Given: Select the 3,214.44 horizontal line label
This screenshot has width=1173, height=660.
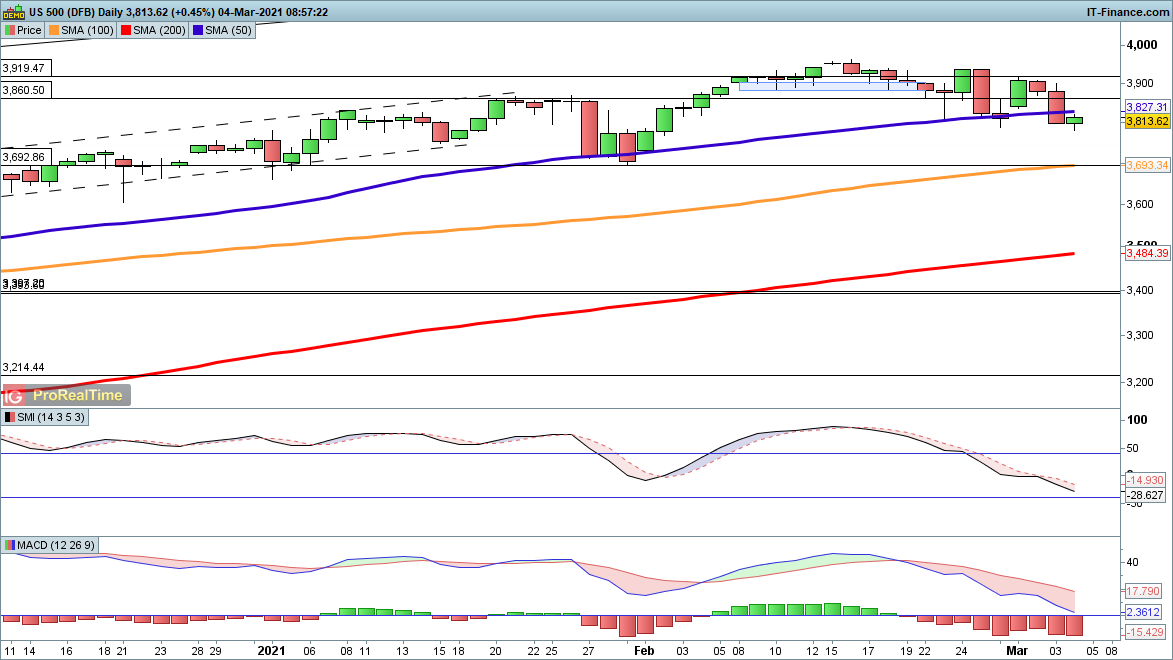Looking at the screenshot, I should (24, 368).
